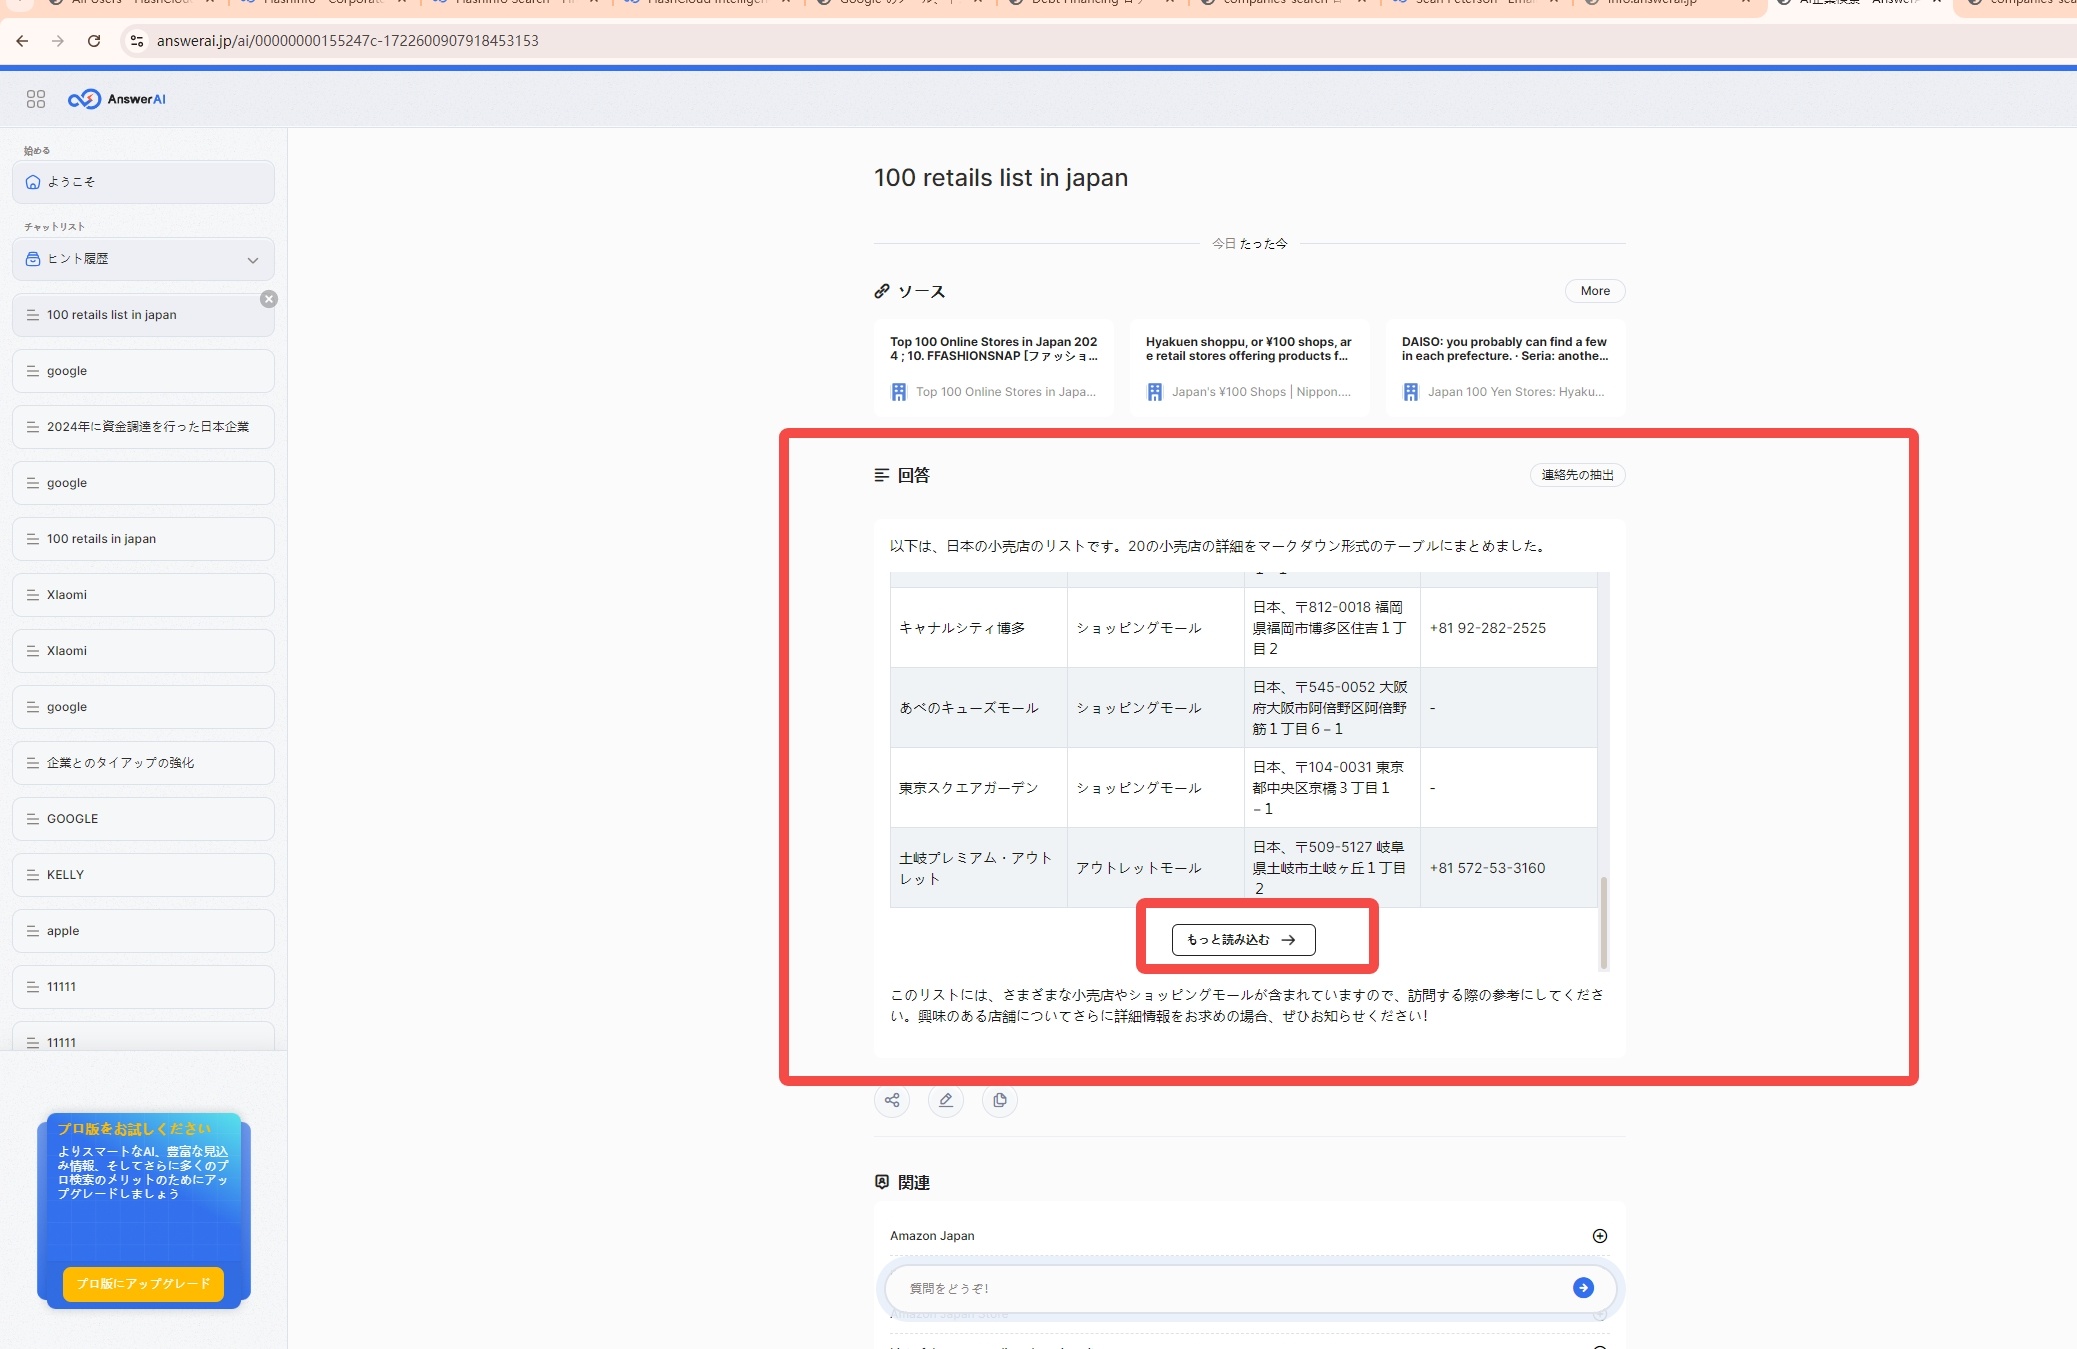
Task: Click the browser back arrow
Action: [22, 41]
